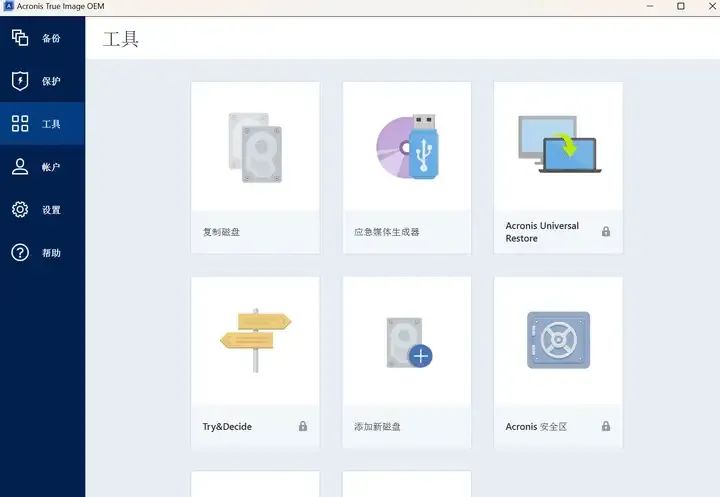
Task: Click the 设置 gear icon
Action: (20, 209)
